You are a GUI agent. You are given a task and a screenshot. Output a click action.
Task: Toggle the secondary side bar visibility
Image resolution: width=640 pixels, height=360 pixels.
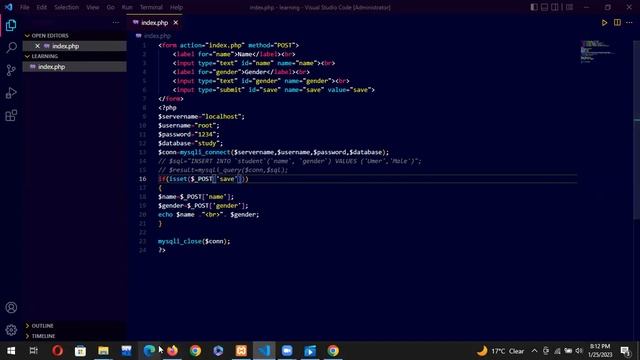click(555, 7)
